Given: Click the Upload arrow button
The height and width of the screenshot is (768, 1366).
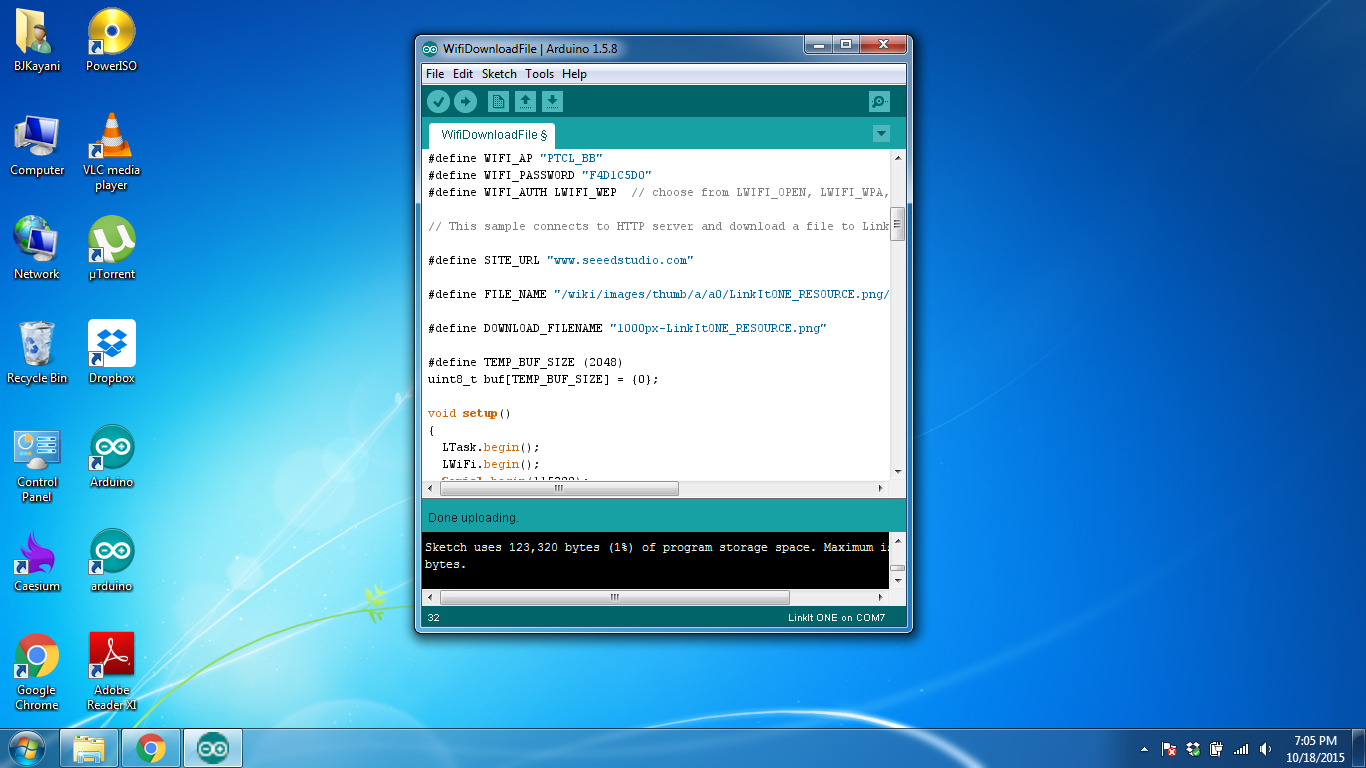Looking at the screenshot, I should click(465, 101).
